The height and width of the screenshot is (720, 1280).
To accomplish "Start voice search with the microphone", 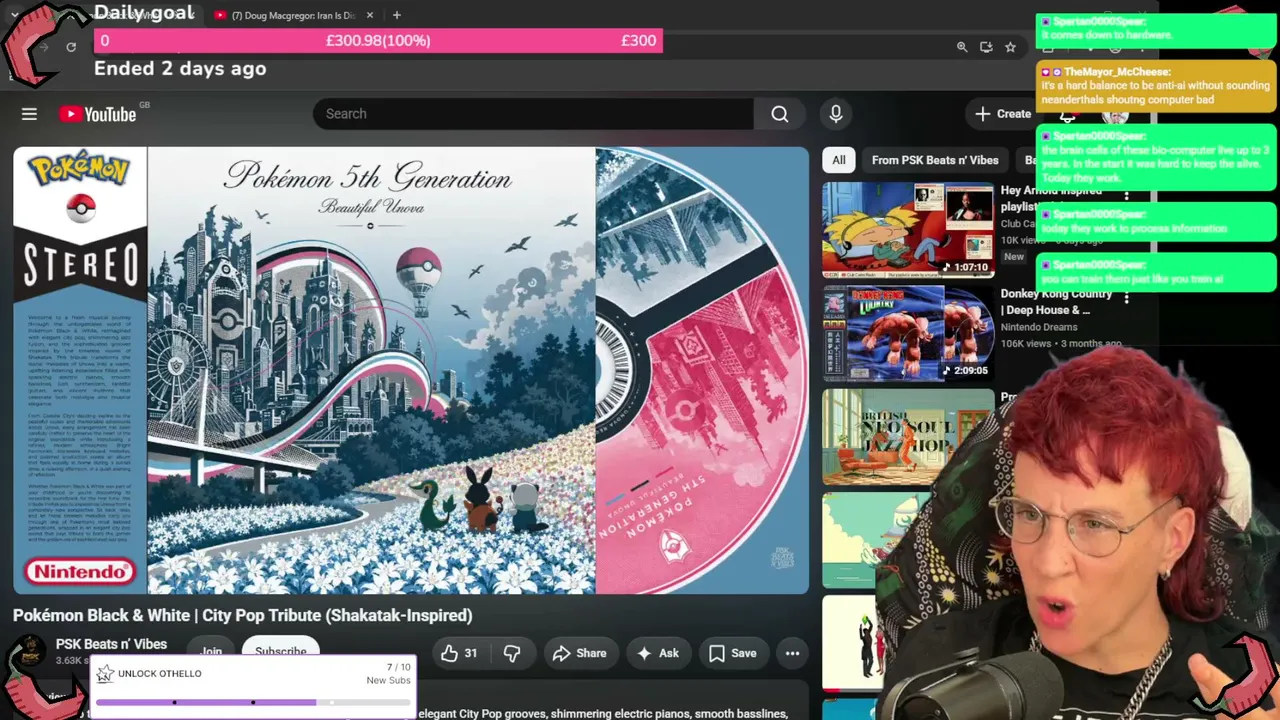I will click(836, 114).
